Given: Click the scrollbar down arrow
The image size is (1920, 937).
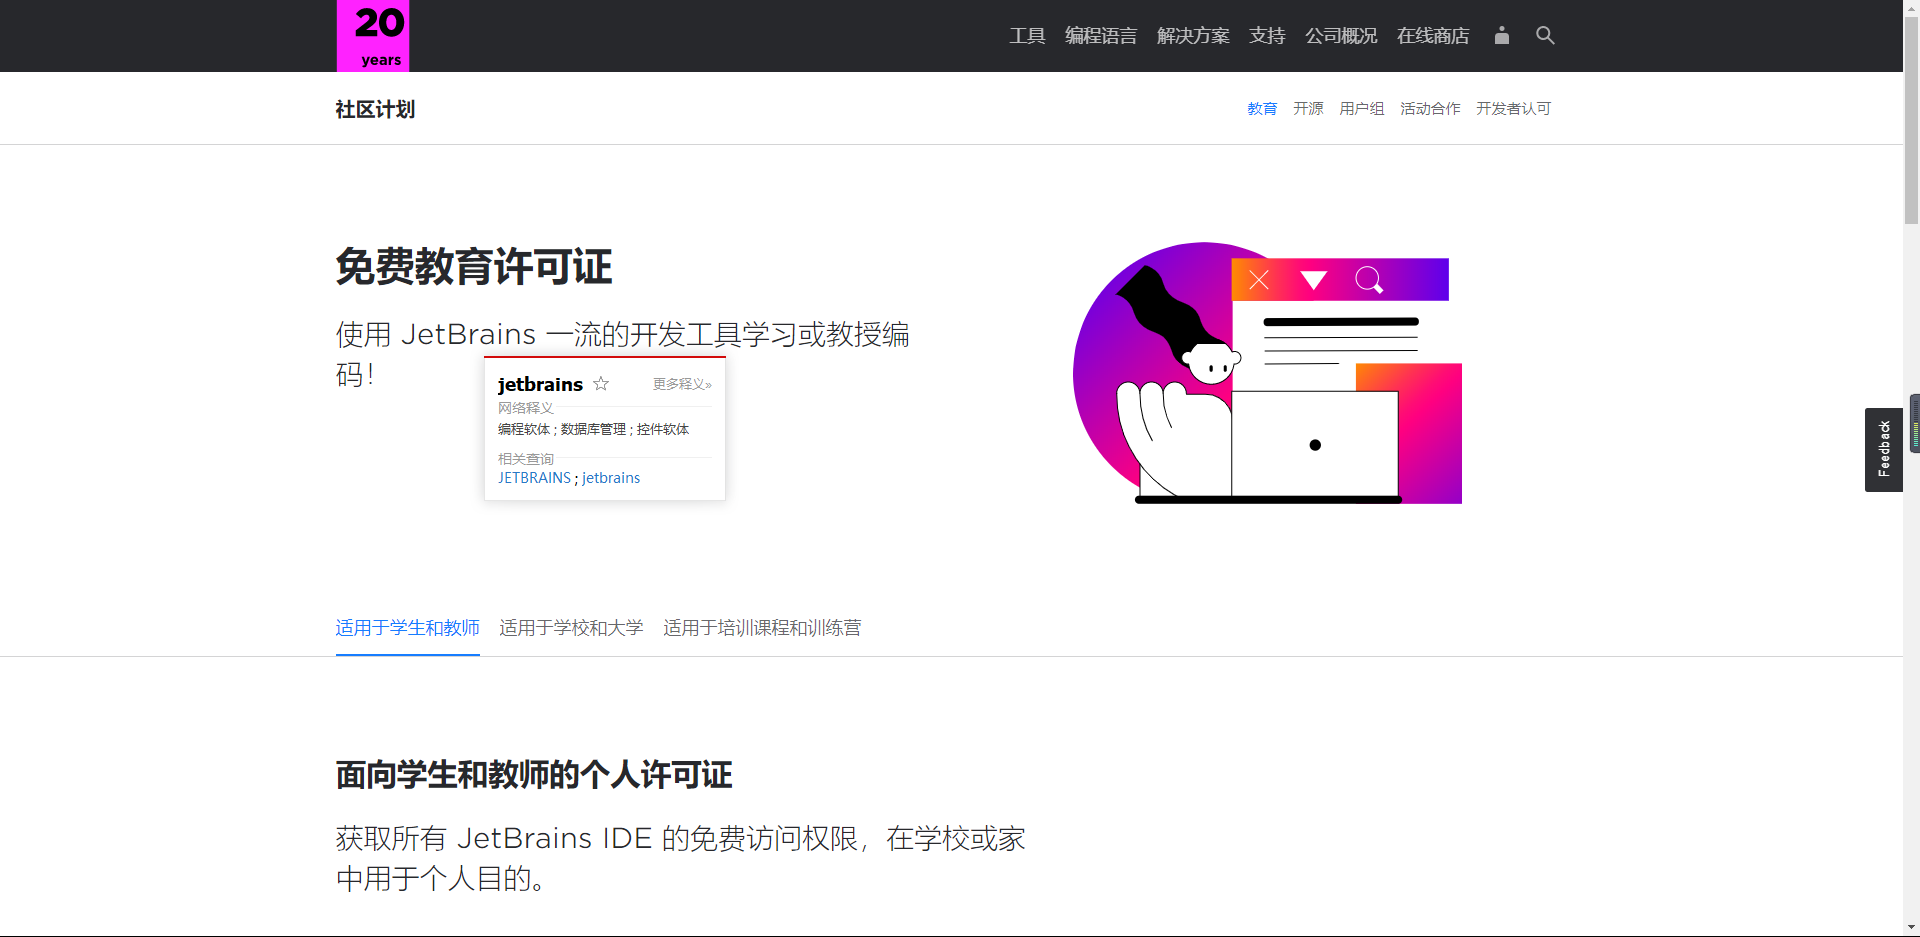Looking at the screenshot, I should click(x=1911, y=926).
